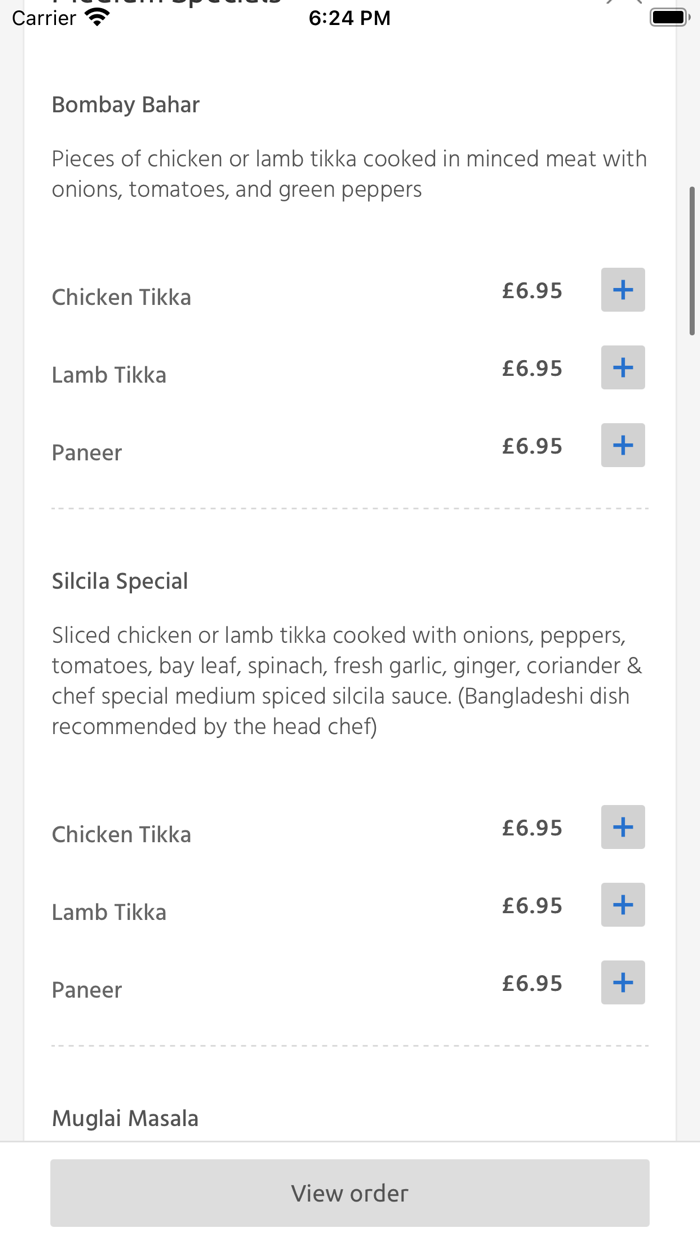
Task: Open the Bombay Bahar dish title
Action: click(125, 104)
